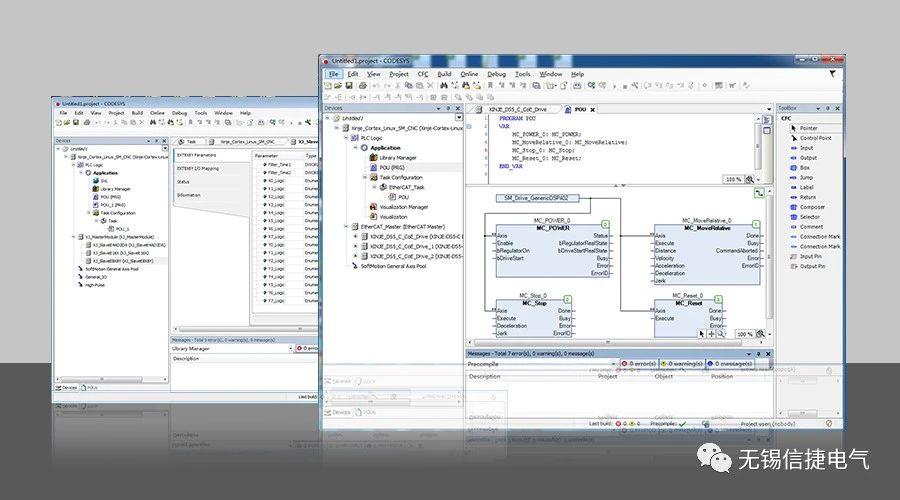
Task: Open the Online menu in the front window
Action: click(469, 74)
